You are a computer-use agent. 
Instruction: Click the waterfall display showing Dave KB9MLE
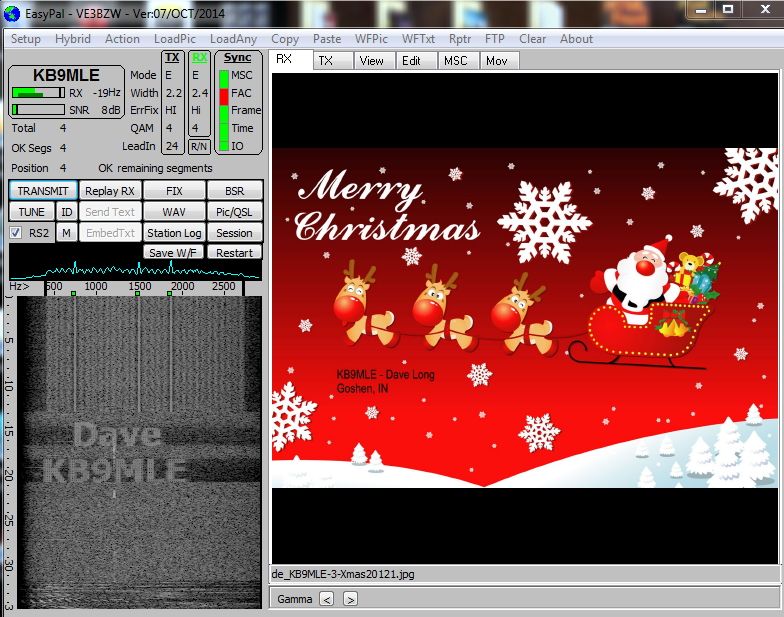pos(139,452)
